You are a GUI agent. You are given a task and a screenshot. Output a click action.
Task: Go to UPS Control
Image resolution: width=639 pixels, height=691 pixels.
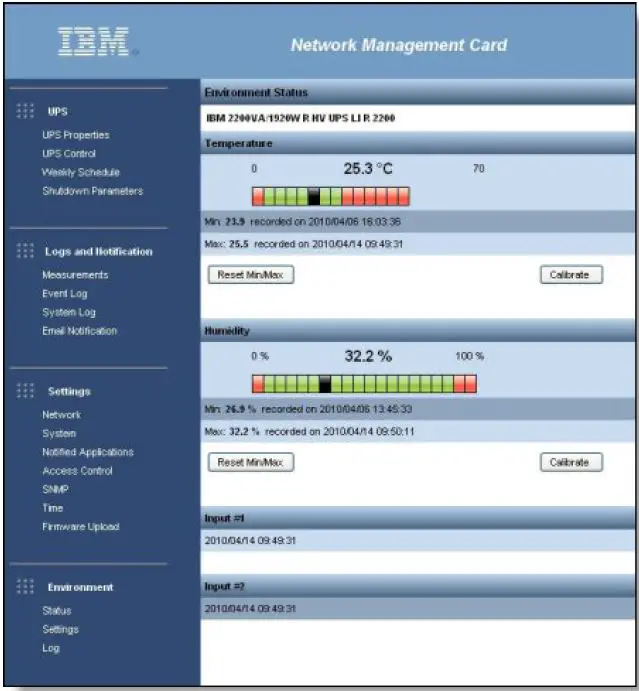(69, 154)
